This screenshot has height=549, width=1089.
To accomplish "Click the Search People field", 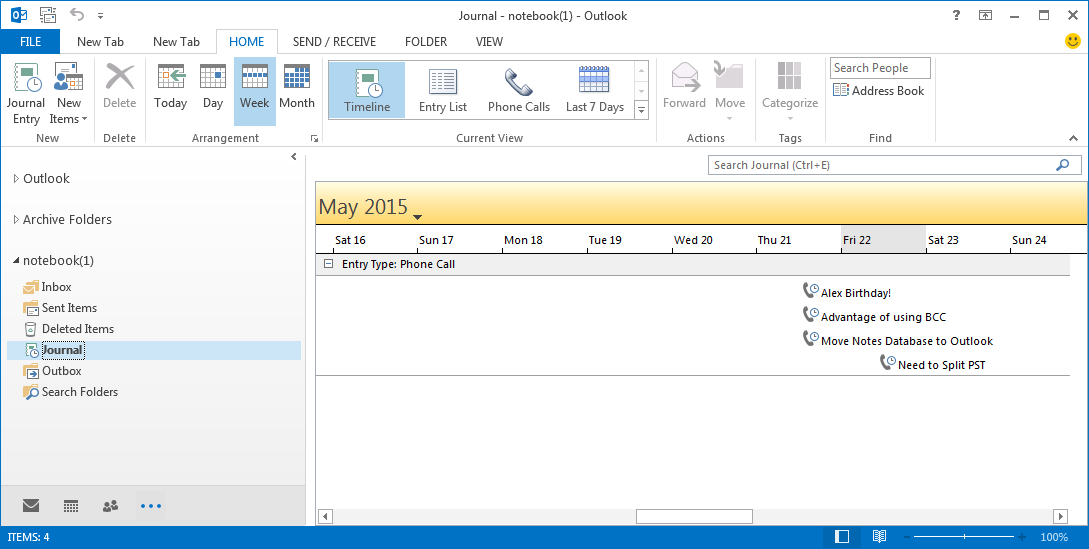I will [880, 68].
